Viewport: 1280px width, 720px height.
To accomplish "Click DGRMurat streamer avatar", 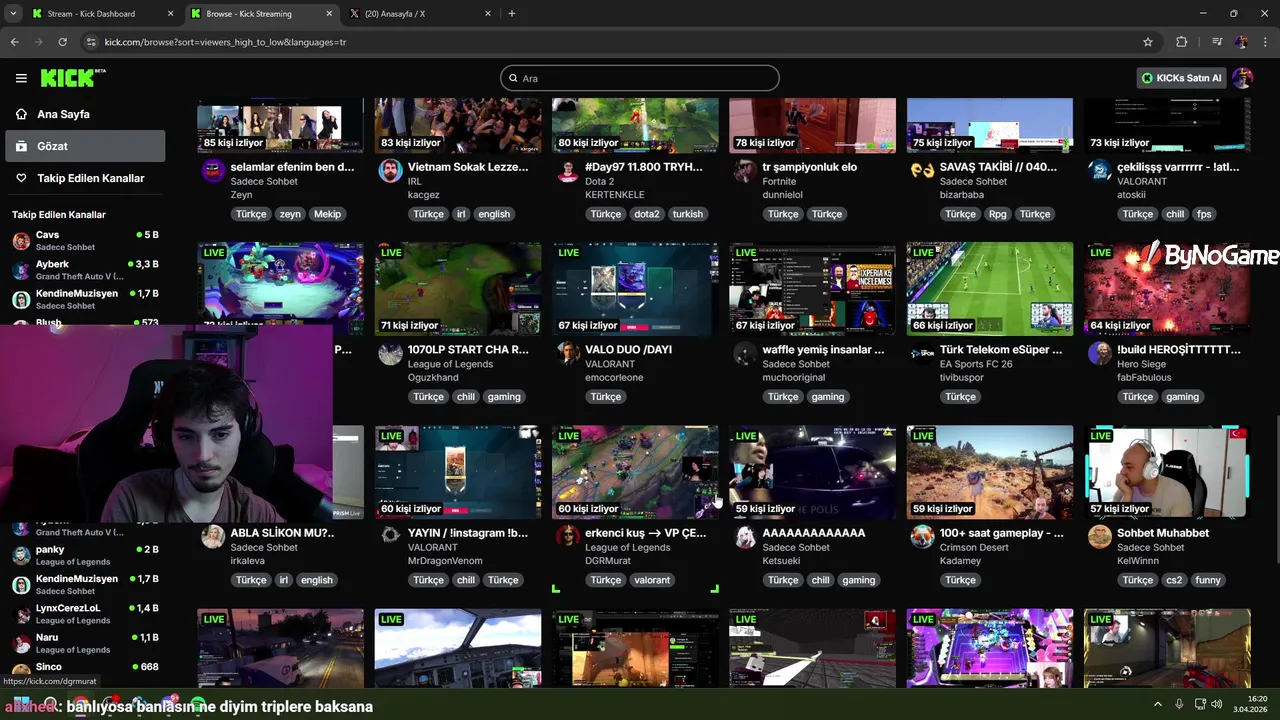I will (x=568, y=536).
